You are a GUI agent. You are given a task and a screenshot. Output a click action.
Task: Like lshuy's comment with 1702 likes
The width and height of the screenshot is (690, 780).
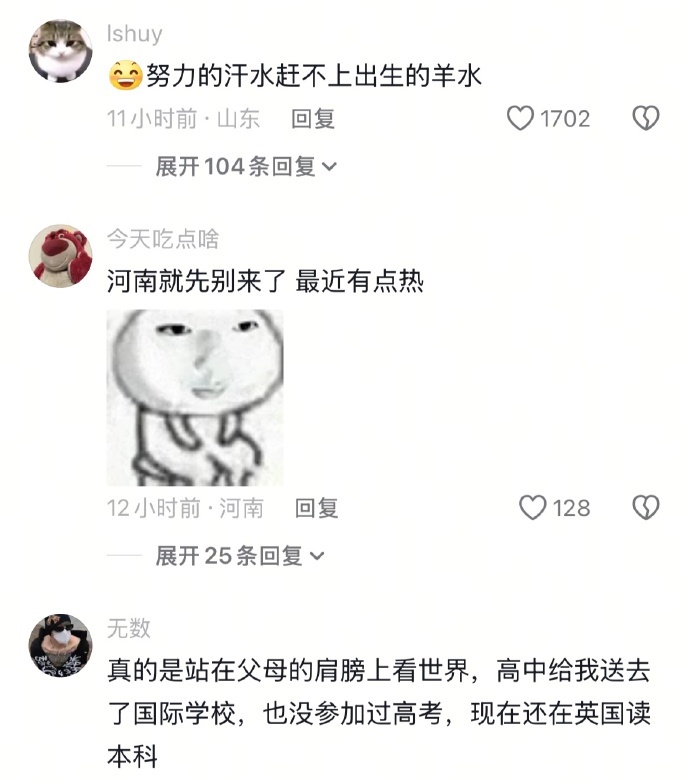coord(520,118)
